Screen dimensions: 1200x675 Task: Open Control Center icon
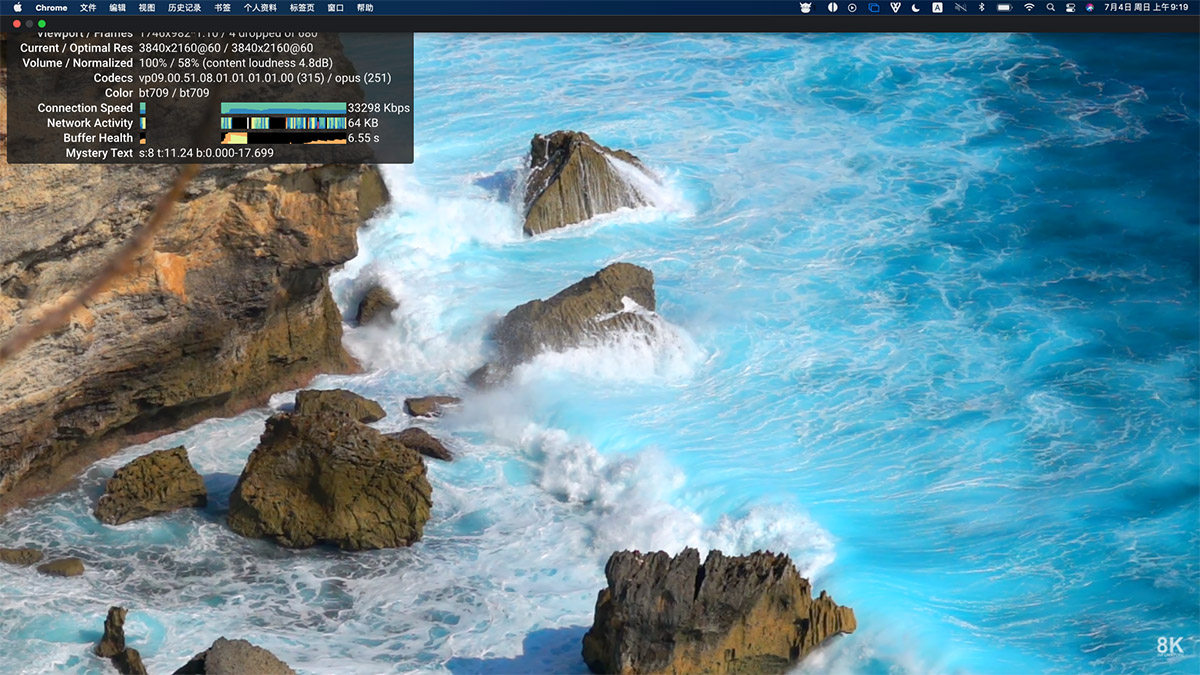pyautogui.click(x=1070, y=7)
